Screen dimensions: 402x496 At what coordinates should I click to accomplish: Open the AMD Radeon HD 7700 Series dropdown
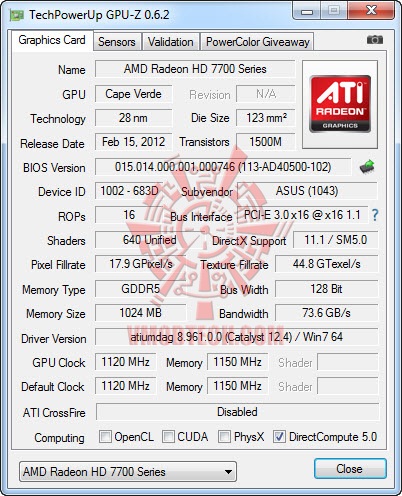click(128, 471)
